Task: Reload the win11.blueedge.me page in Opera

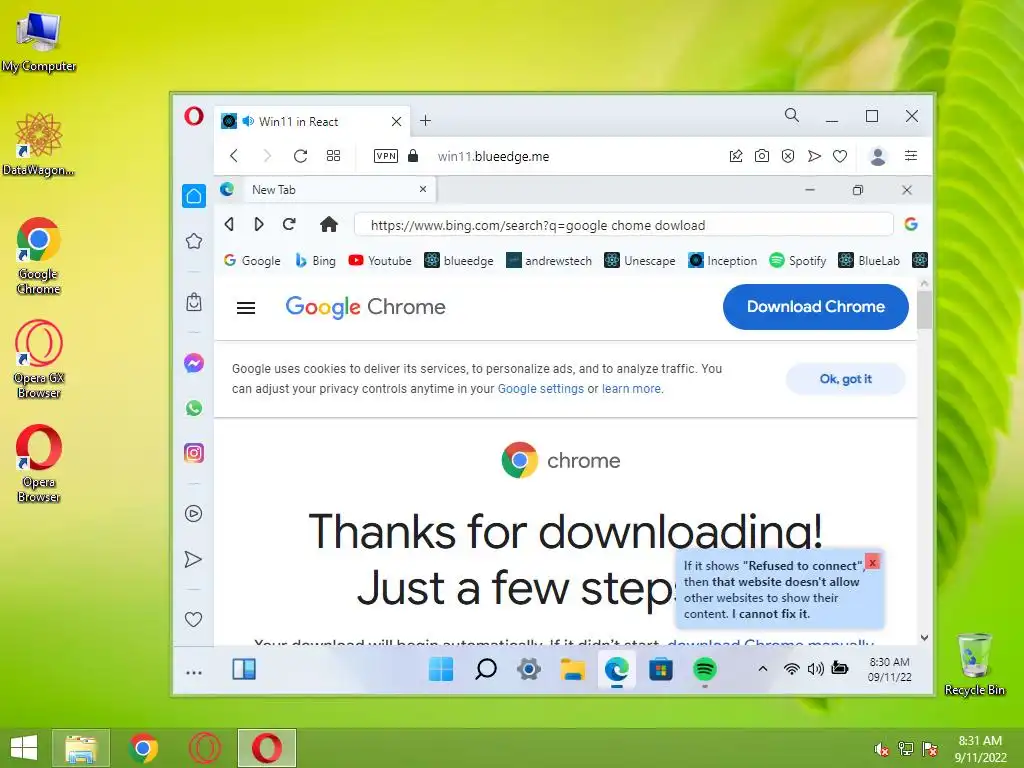Action: (300, 155)
